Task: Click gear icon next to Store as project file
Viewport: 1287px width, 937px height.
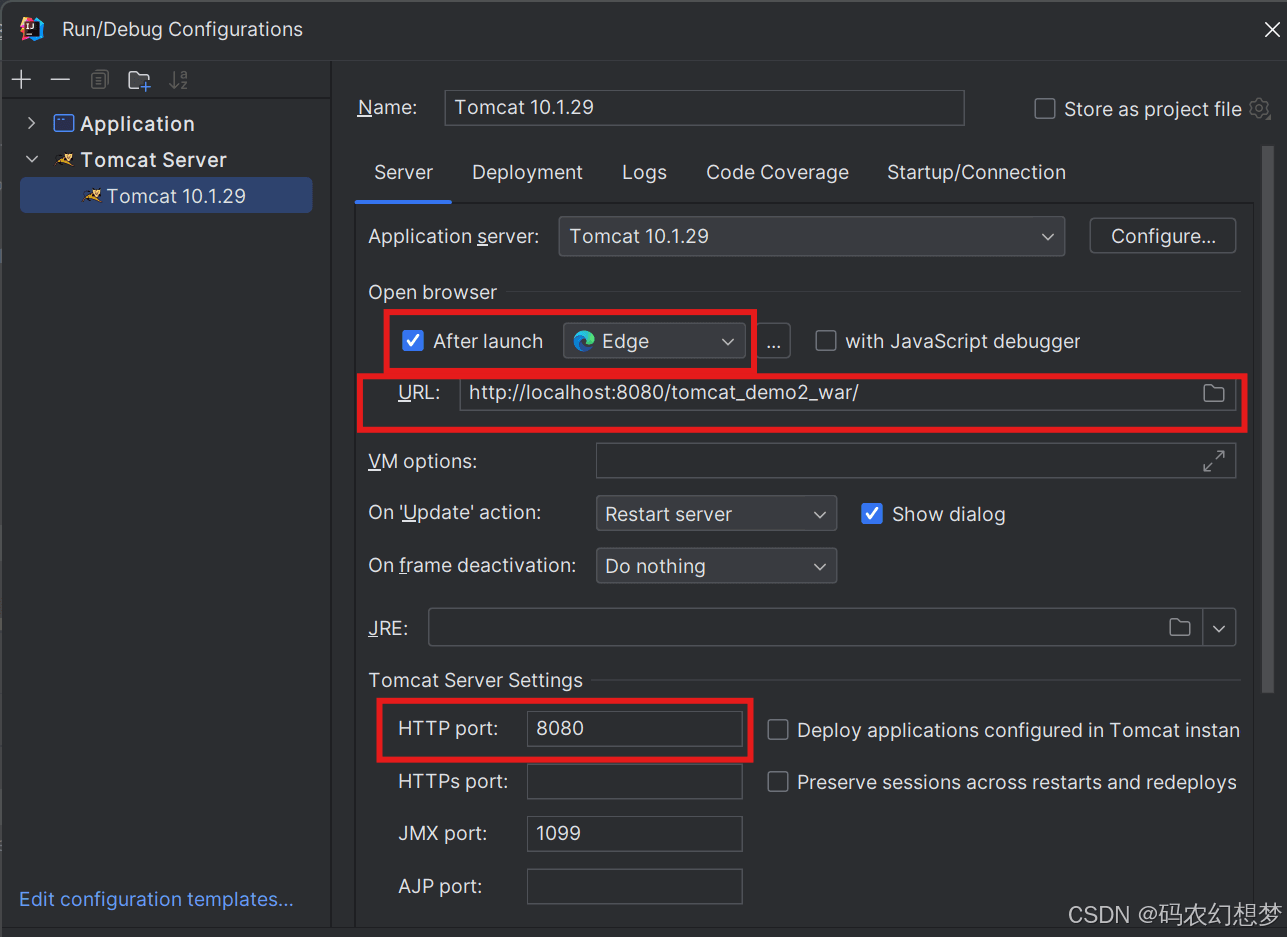Action: click(x=1260, y=109)
